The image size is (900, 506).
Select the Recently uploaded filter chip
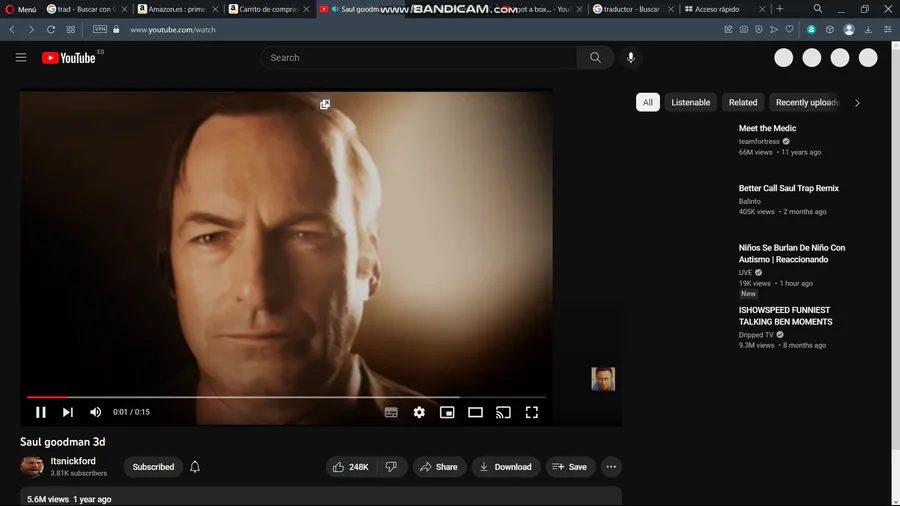(806, 102)
